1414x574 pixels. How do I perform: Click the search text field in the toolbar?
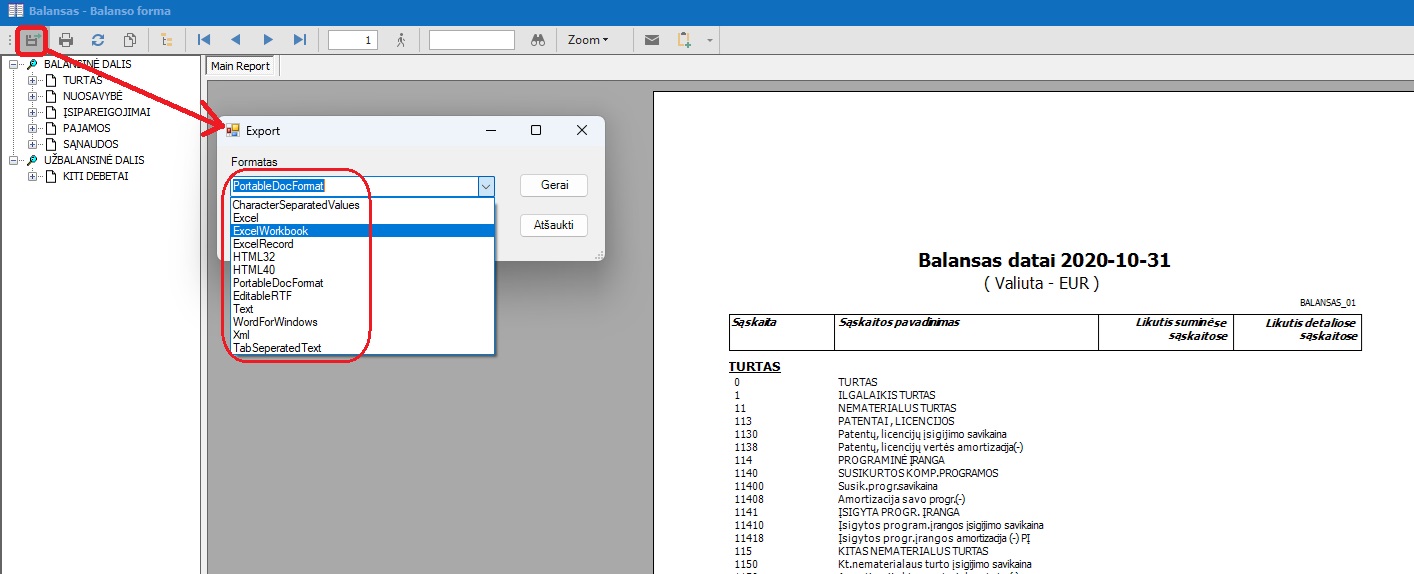472,40
